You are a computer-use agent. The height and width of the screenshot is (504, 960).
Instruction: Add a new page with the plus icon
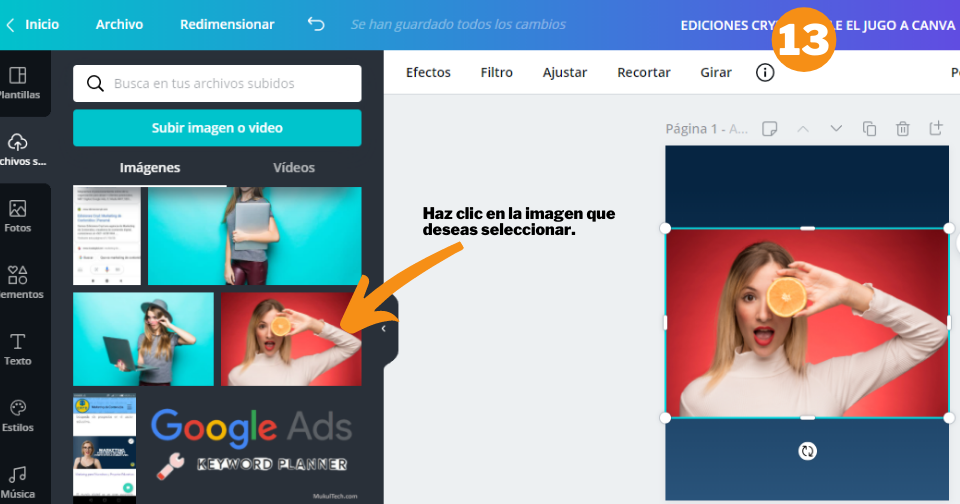point(936,128)
